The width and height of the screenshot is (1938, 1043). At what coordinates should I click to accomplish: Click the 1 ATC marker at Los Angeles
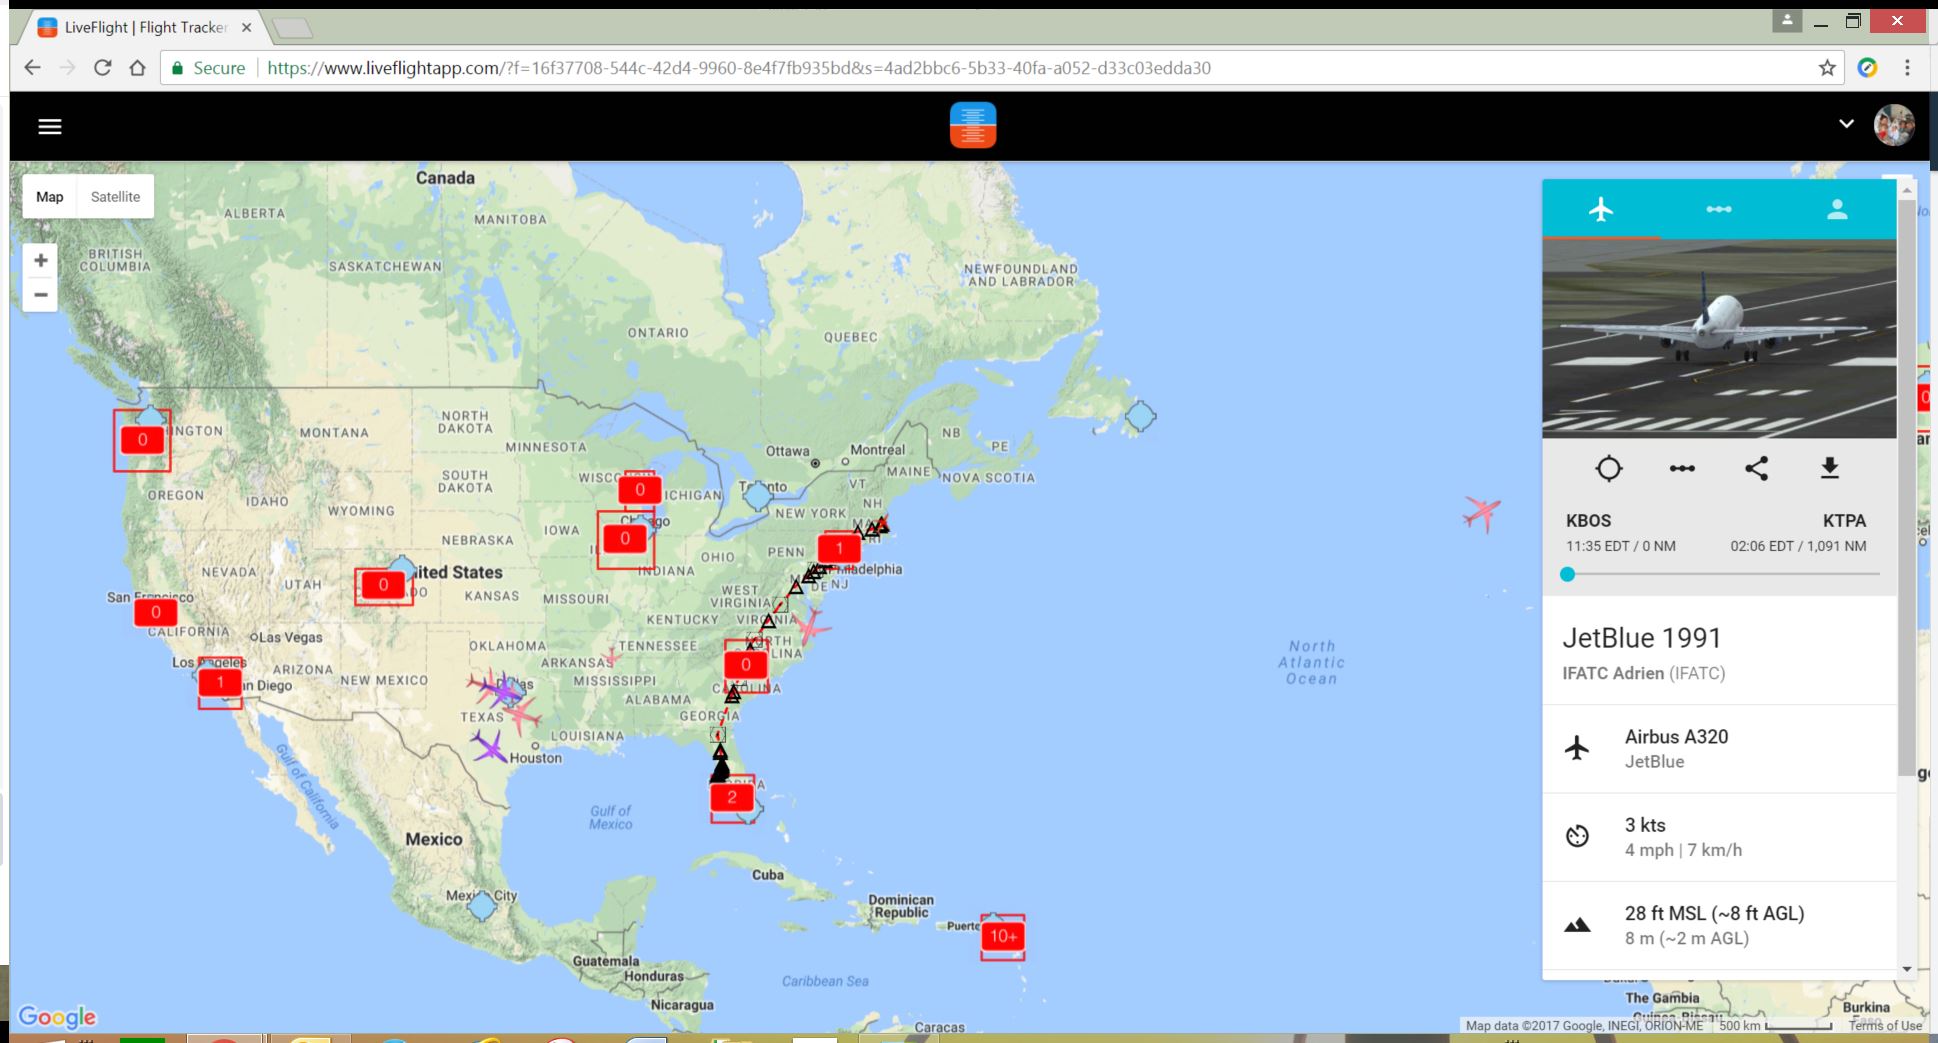tap(220, 683)
